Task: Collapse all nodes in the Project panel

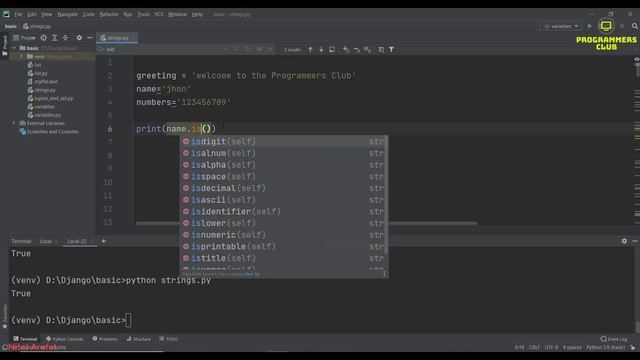Action: pyautogui.click(x=65, y=38)
